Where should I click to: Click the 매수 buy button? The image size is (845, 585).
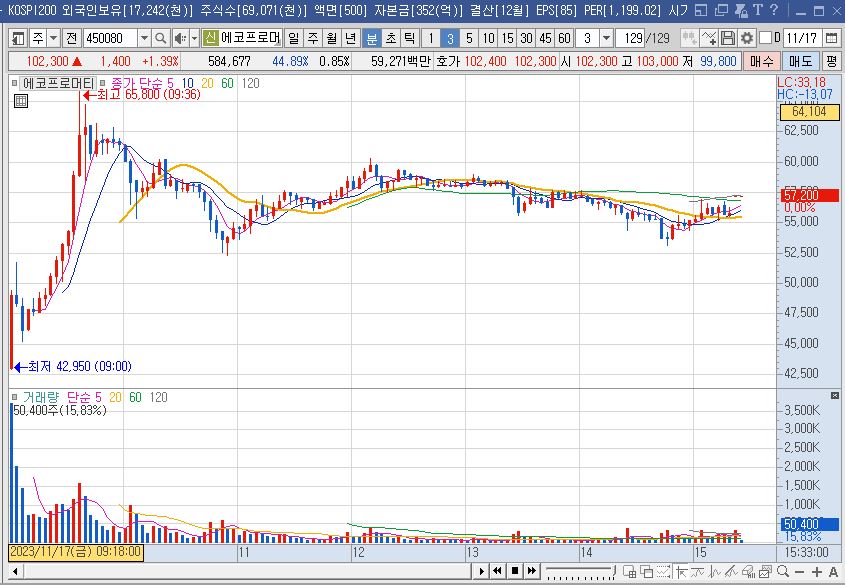761,61
